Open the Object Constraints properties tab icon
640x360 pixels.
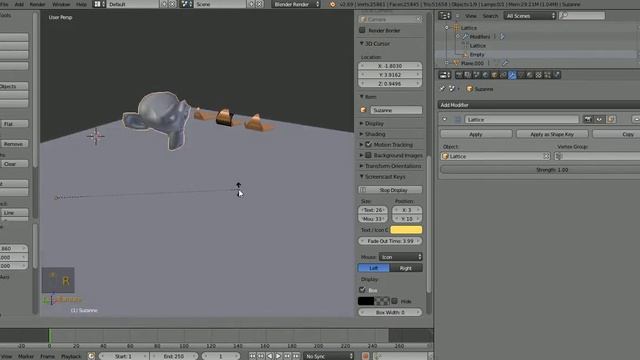coord(503,75)
